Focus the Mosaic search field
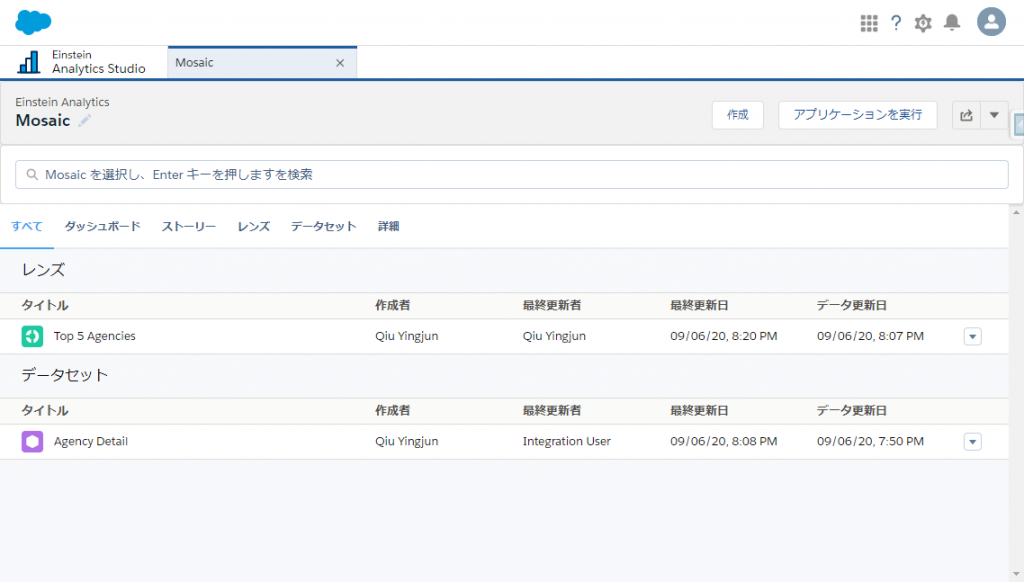The width and height of the screenshot is (1024, 582). (511, 174)
